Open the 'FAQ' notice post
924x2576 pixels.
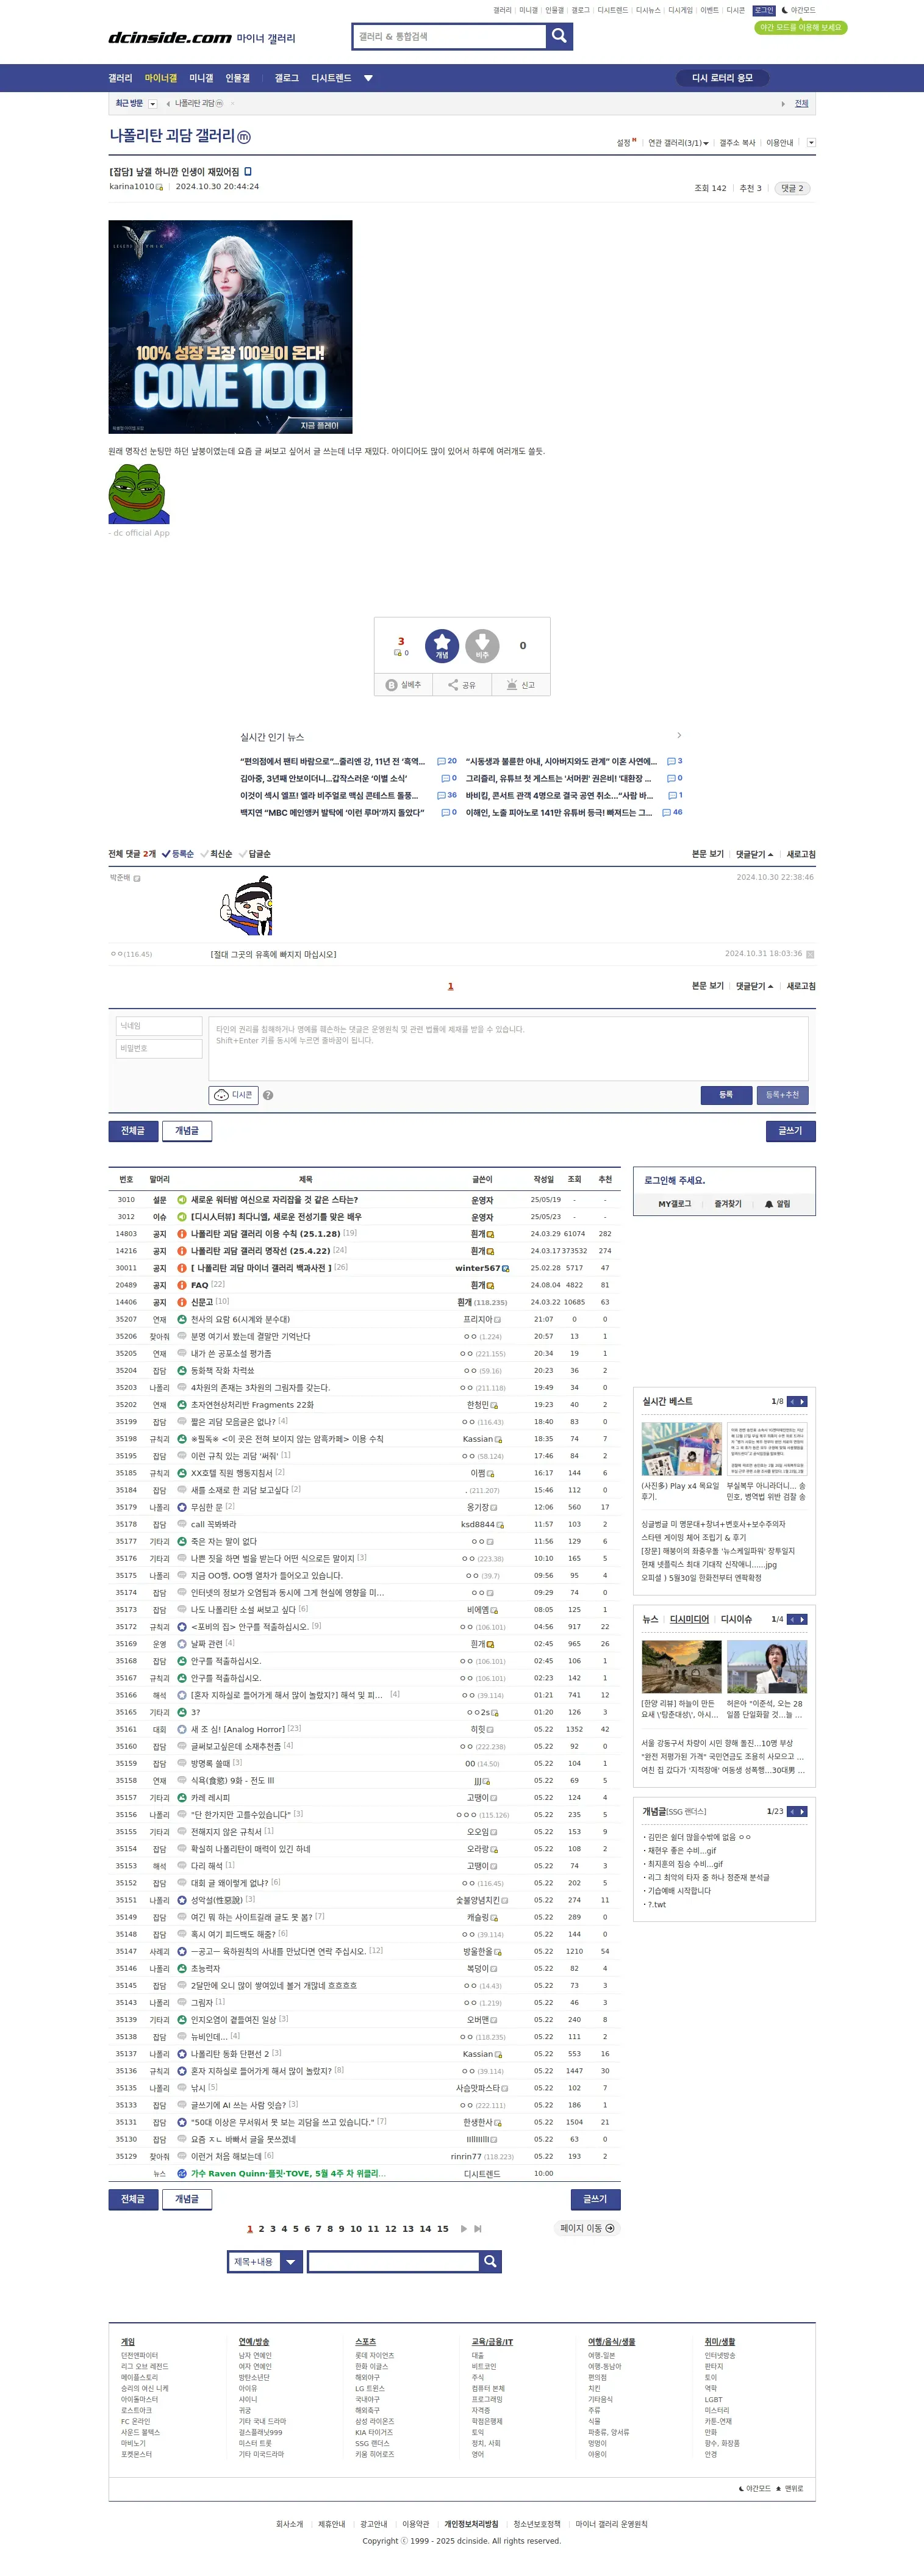click(x=199, y=1285)
